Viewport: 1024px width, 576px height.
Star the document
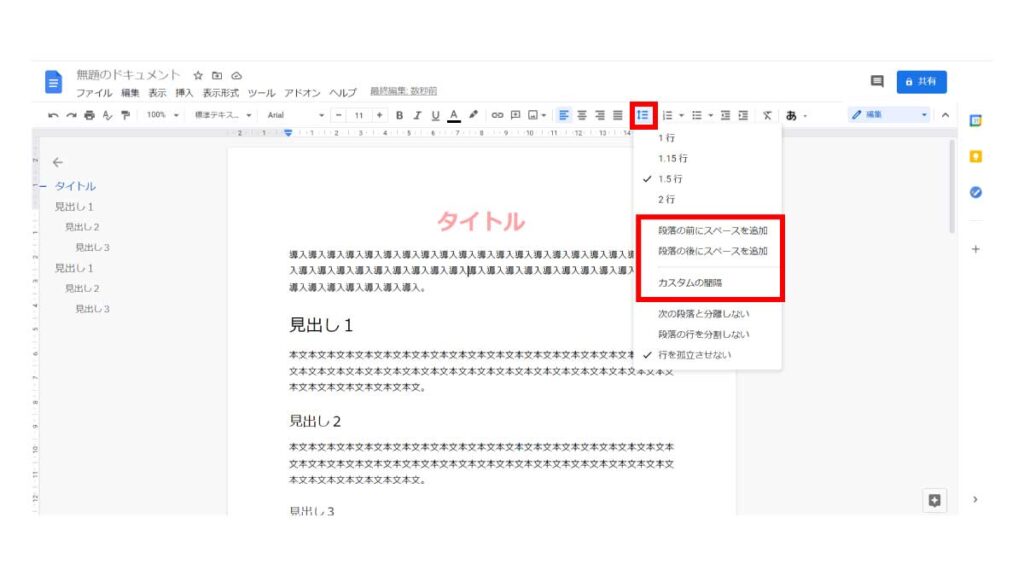click(x=198, y=76)
